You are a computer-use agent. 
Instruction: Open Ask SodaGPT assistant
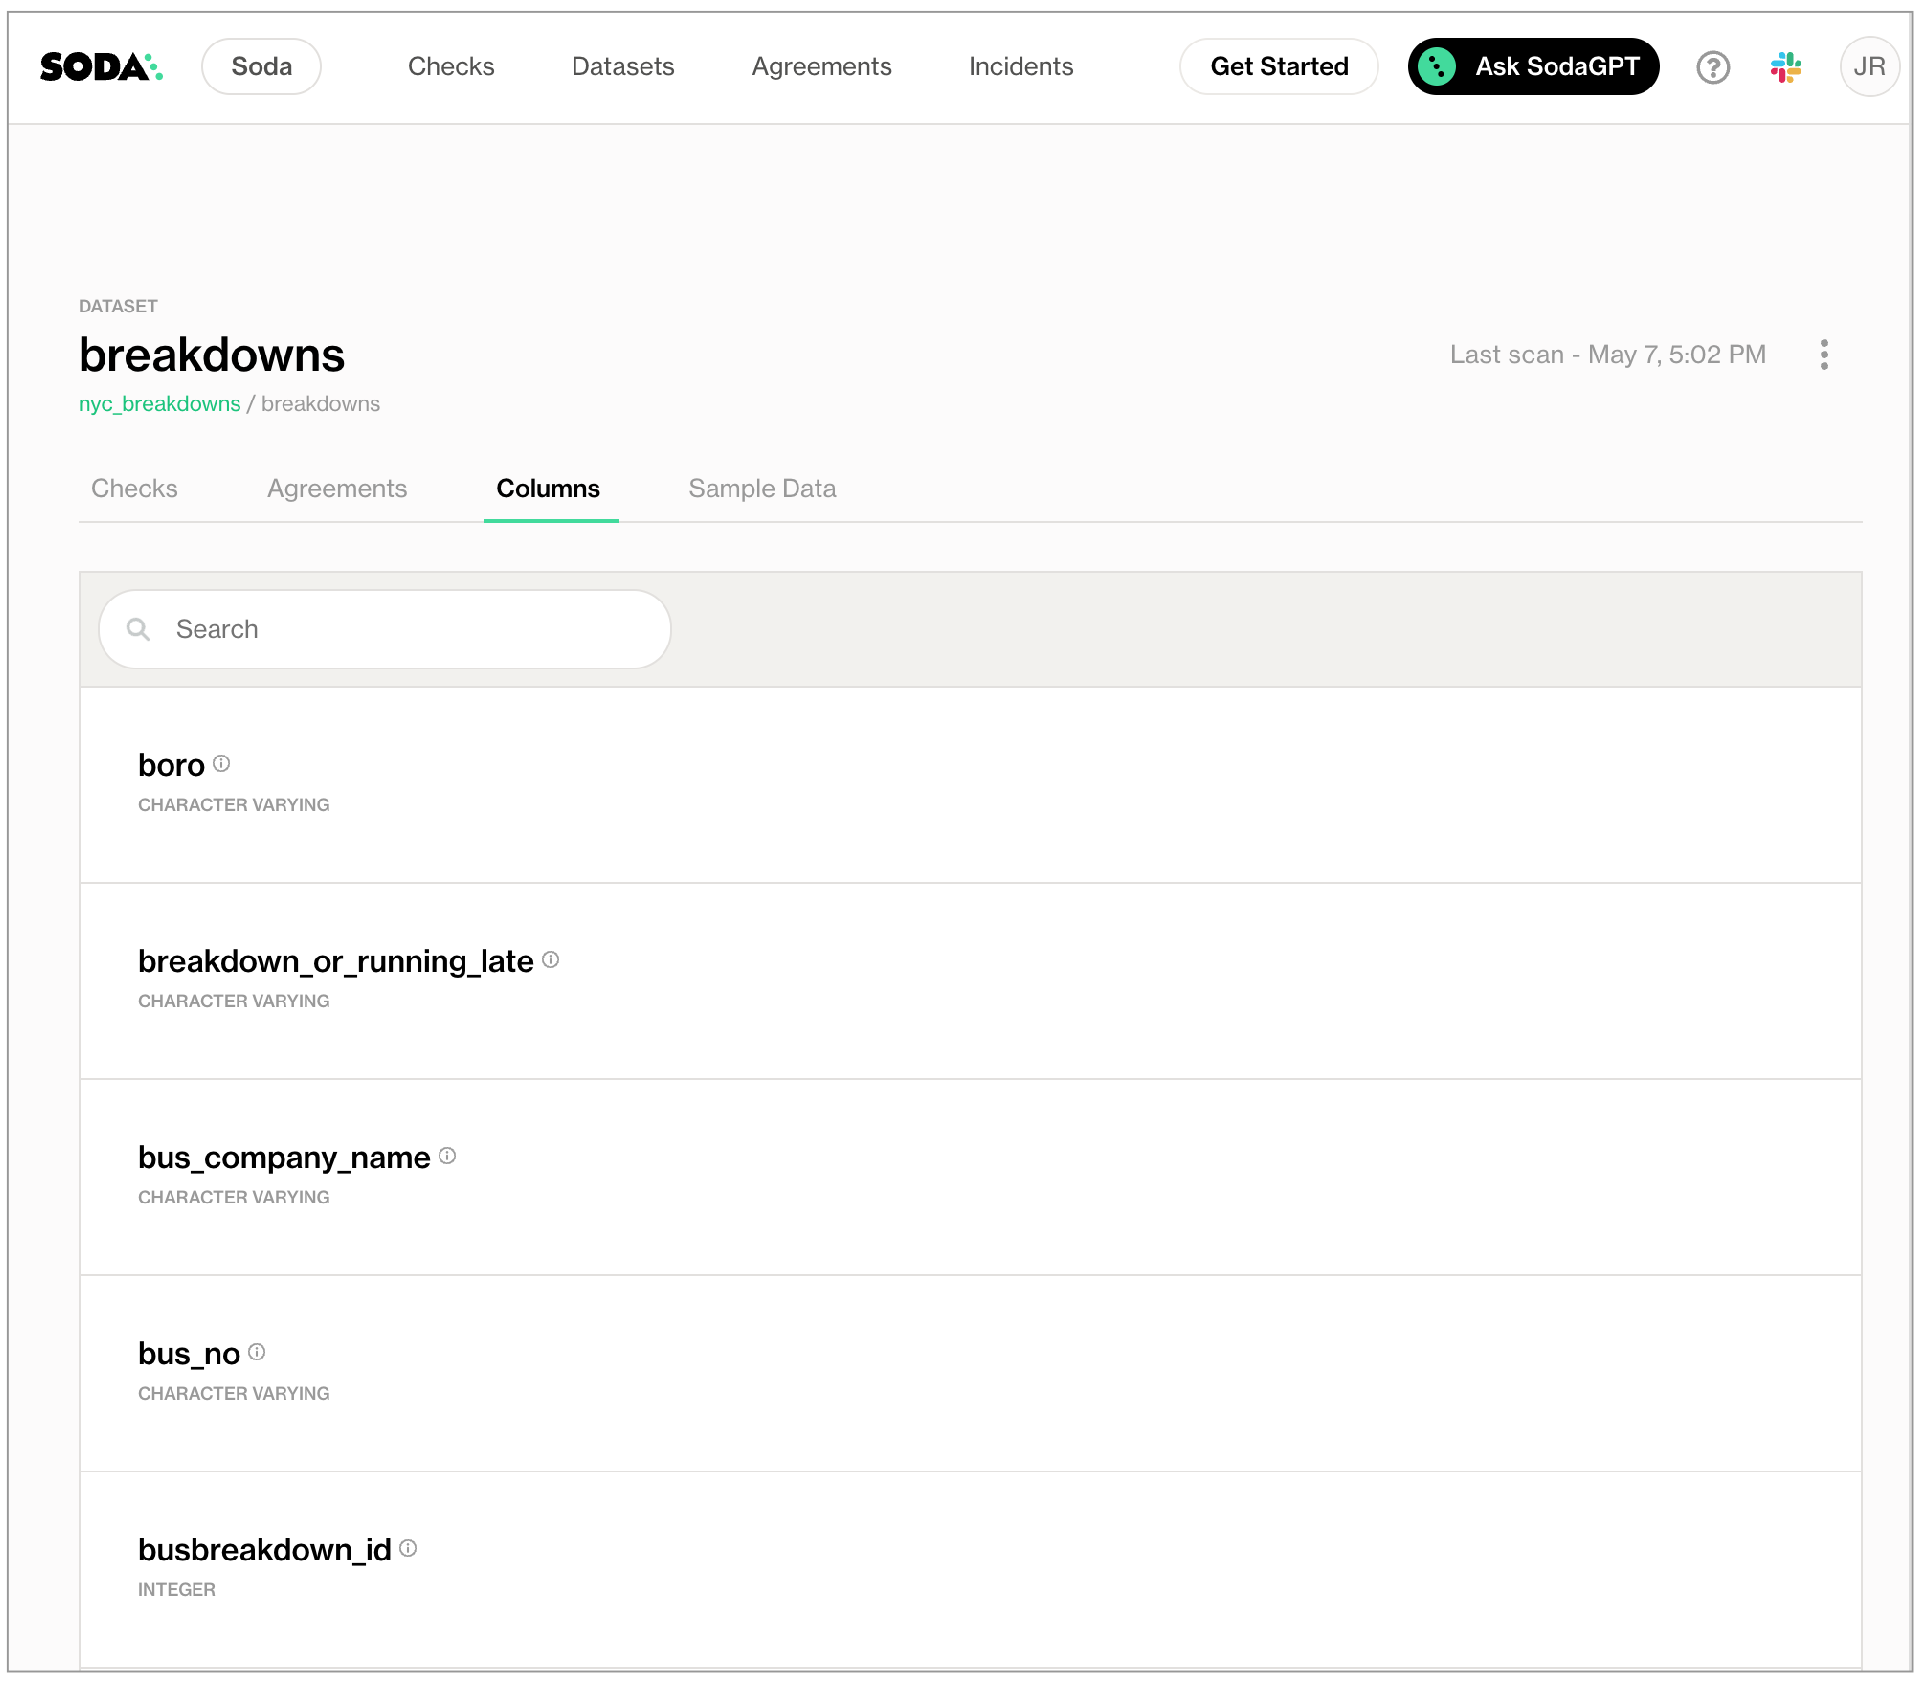pyautogui.click(x=1533, y=67)
